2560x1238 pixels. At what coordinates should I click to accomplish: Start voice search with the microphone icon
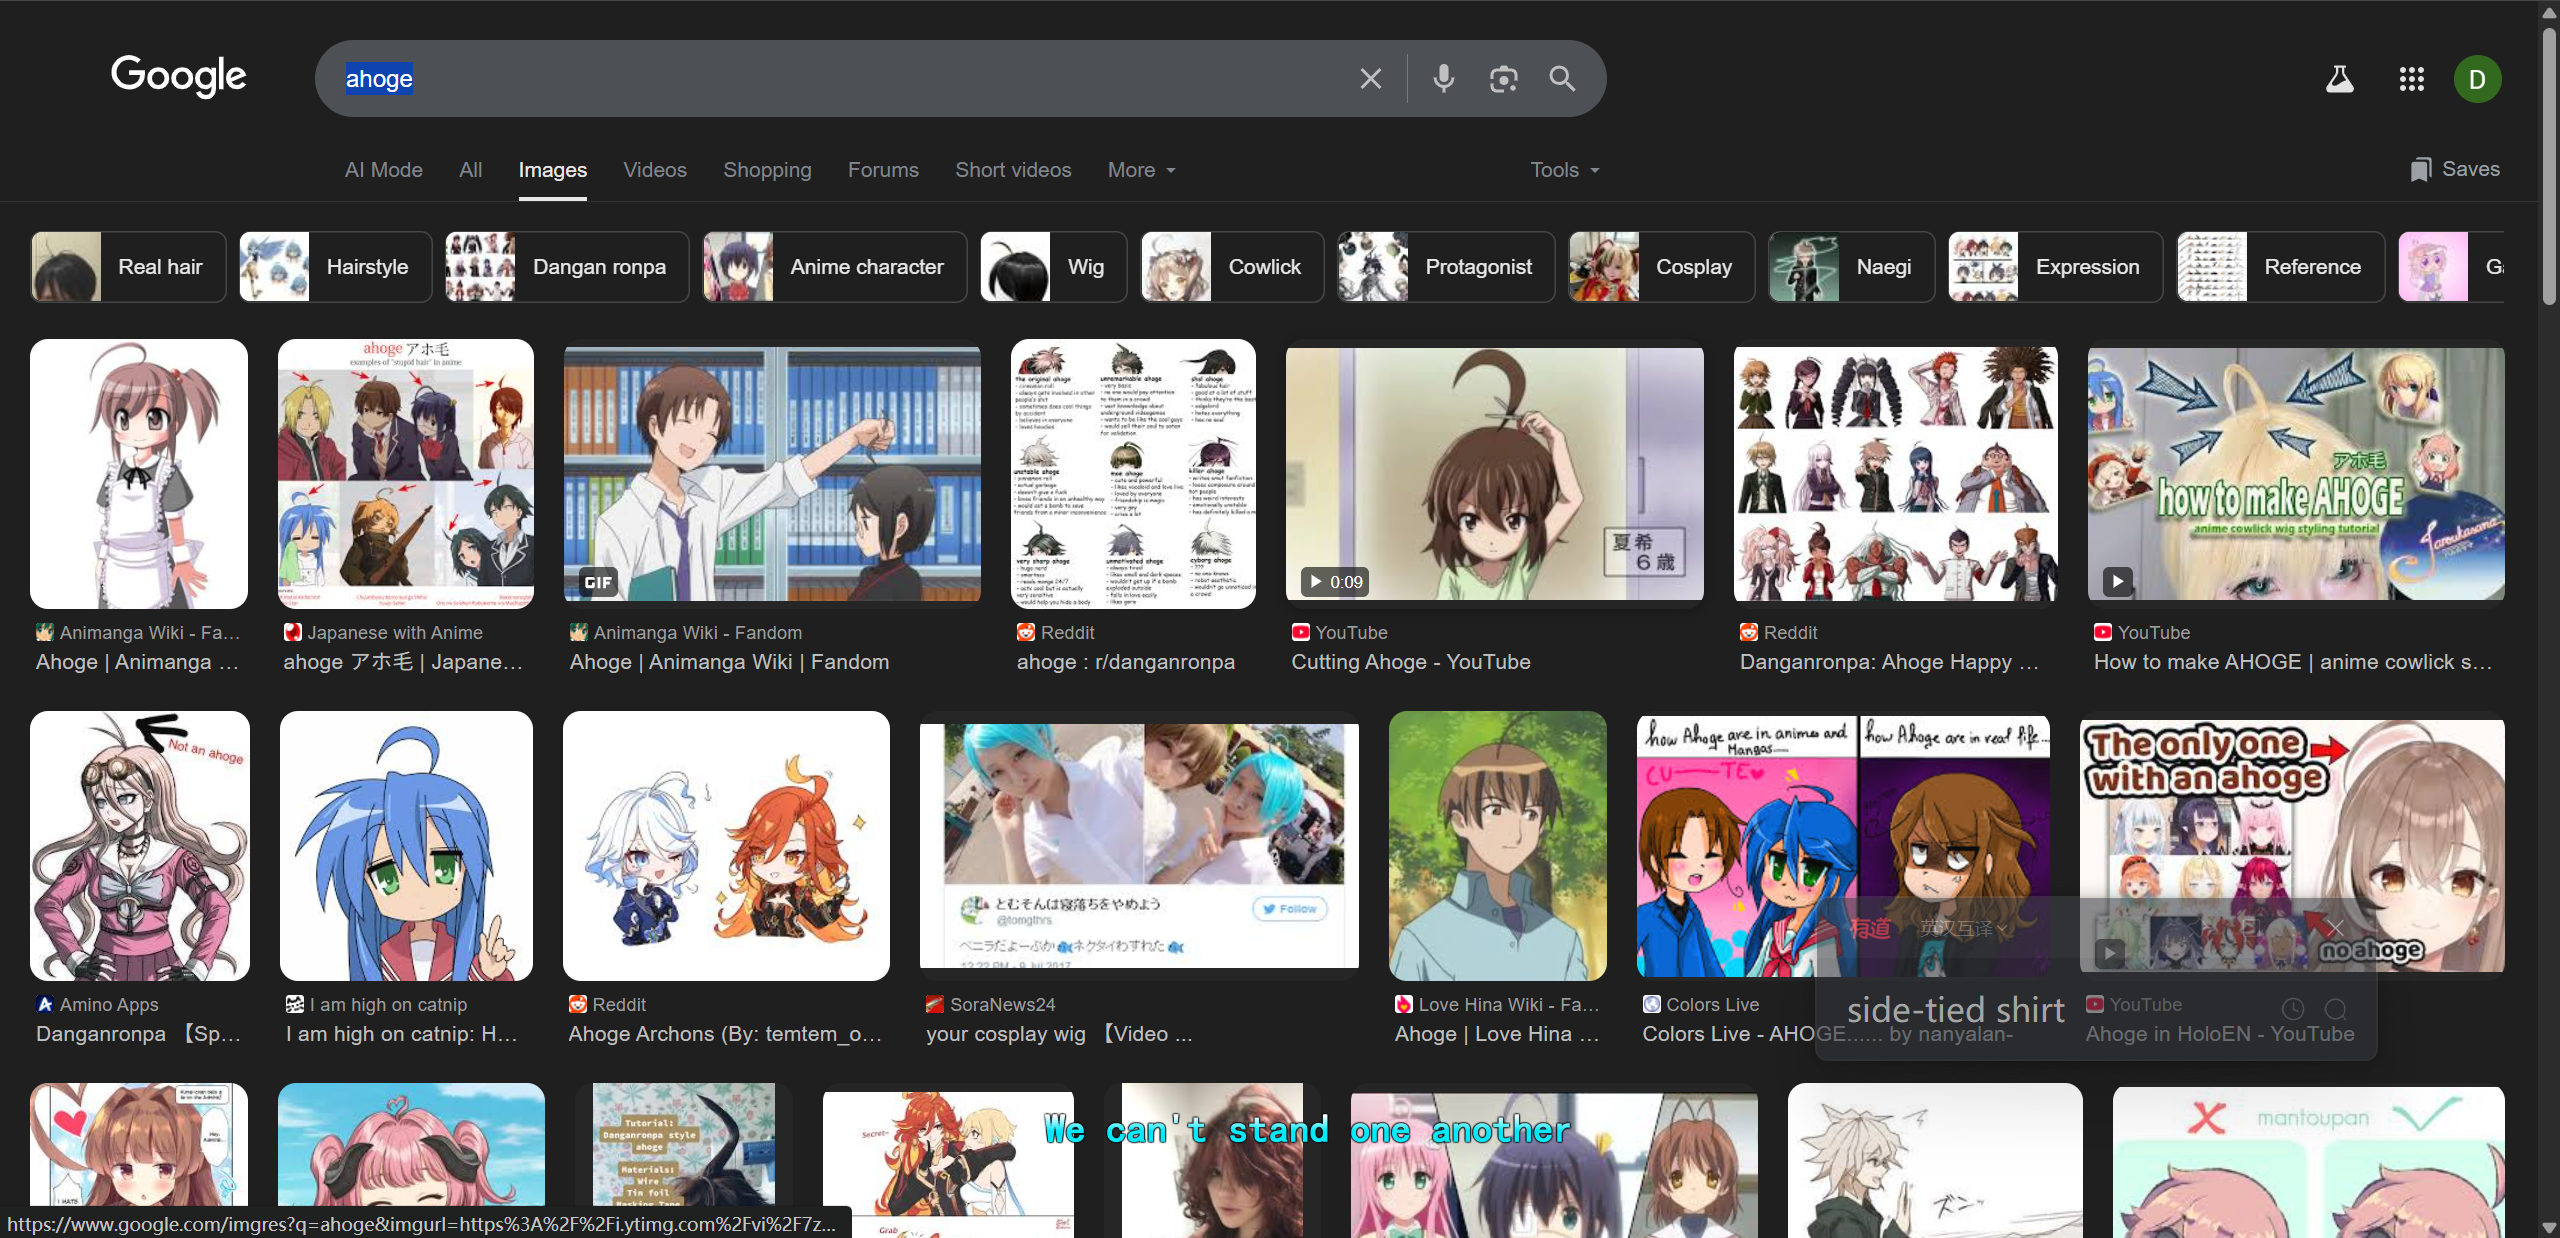pos(1443,79)
